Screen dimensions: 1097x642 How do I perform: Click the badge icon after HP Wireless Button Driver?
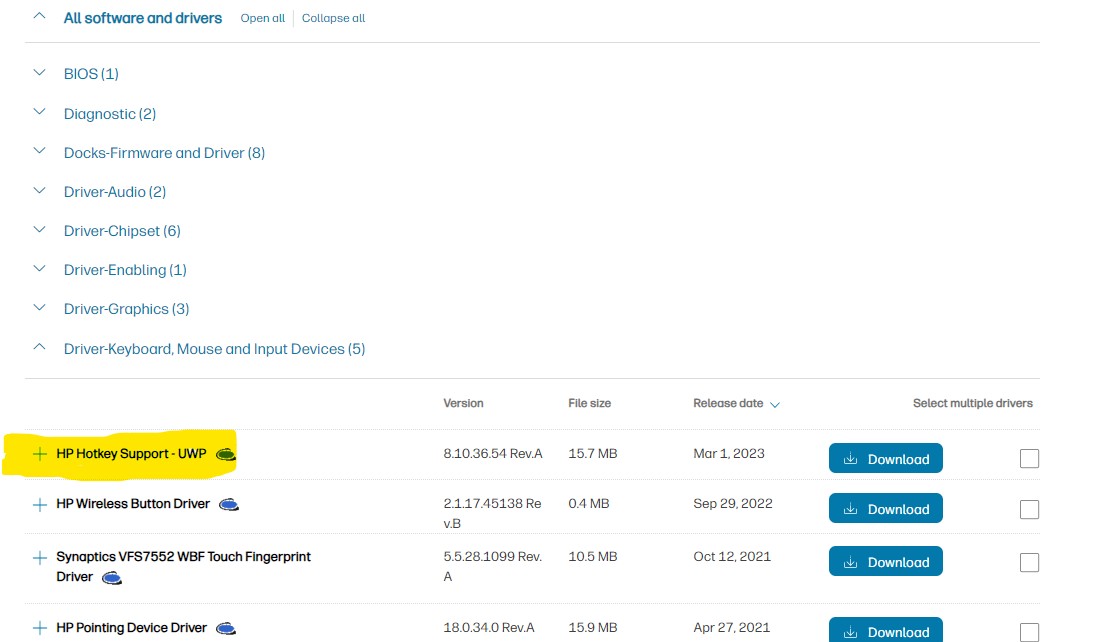click(229, 505)
